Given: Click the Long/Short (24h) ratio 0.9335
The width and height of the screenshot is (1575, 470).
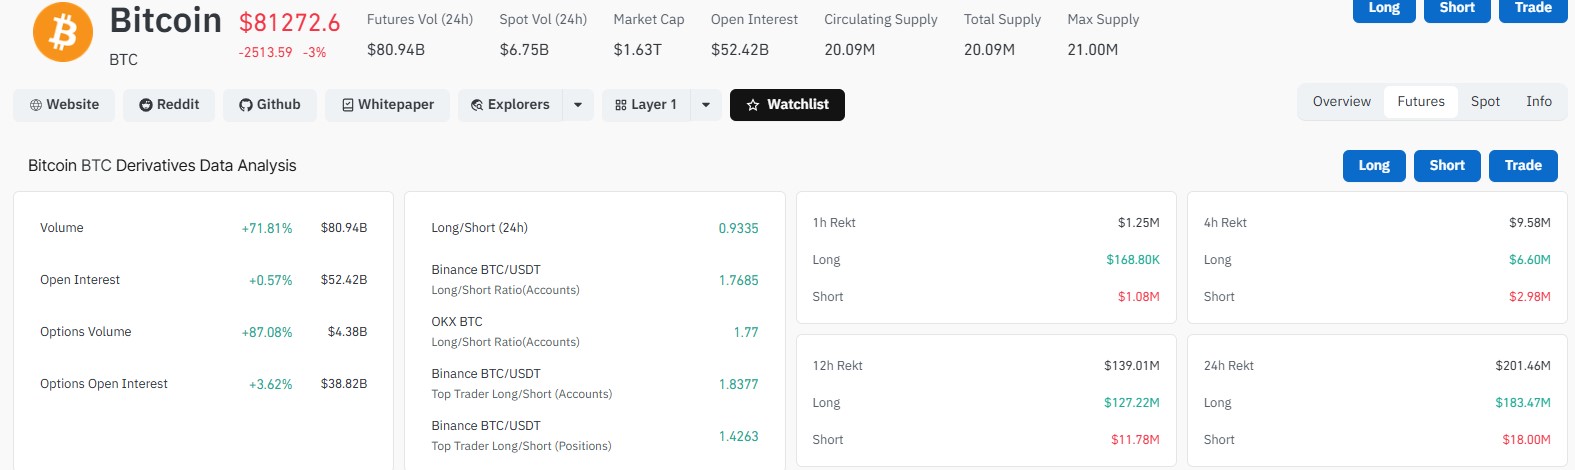Looking at the screenshot, I should point(738,228).
